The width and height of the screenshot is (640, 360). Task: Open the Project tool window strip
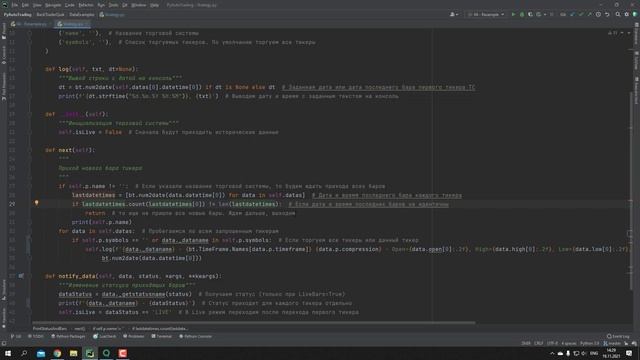coord(4,32)
